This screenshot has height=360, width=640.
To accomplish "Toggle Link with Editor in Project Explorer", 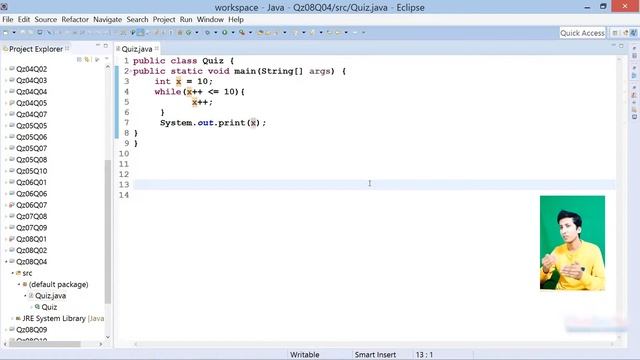I will click(x=87, y=60).
